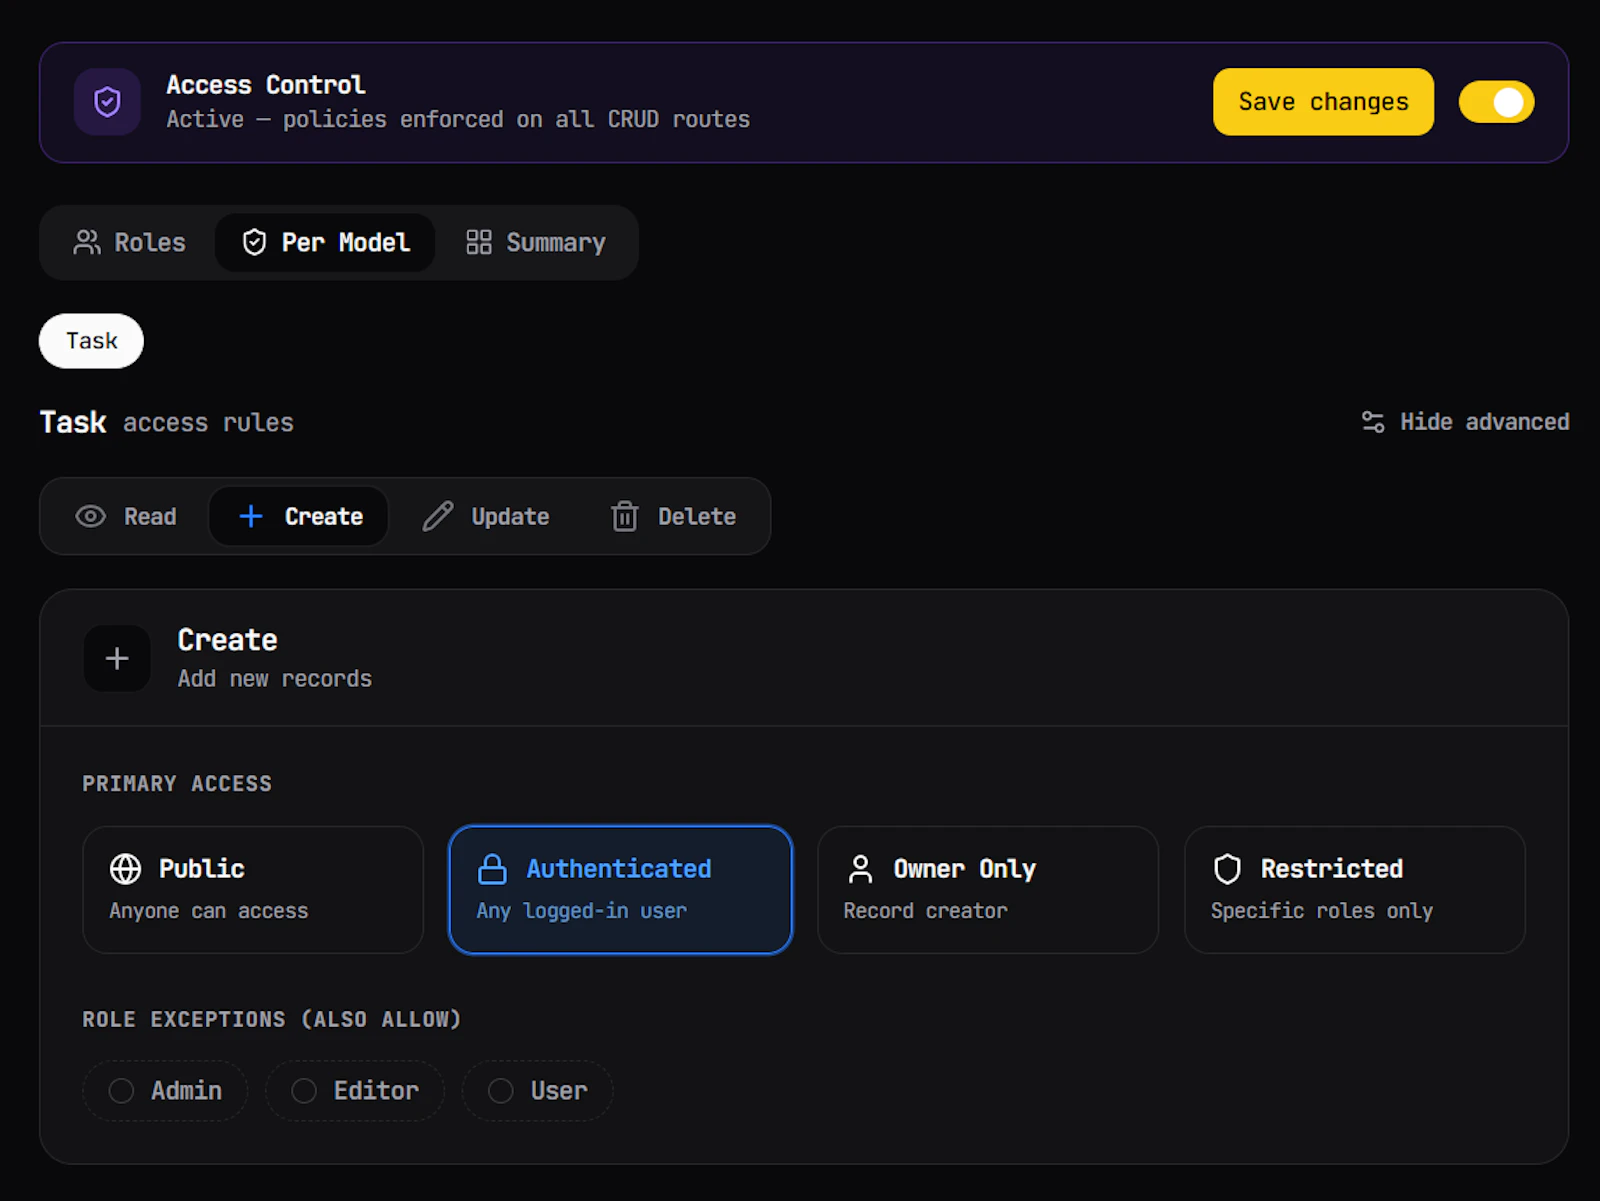Select the Update operation tab
This screenshot has width=1600, height=1201.
486,516
